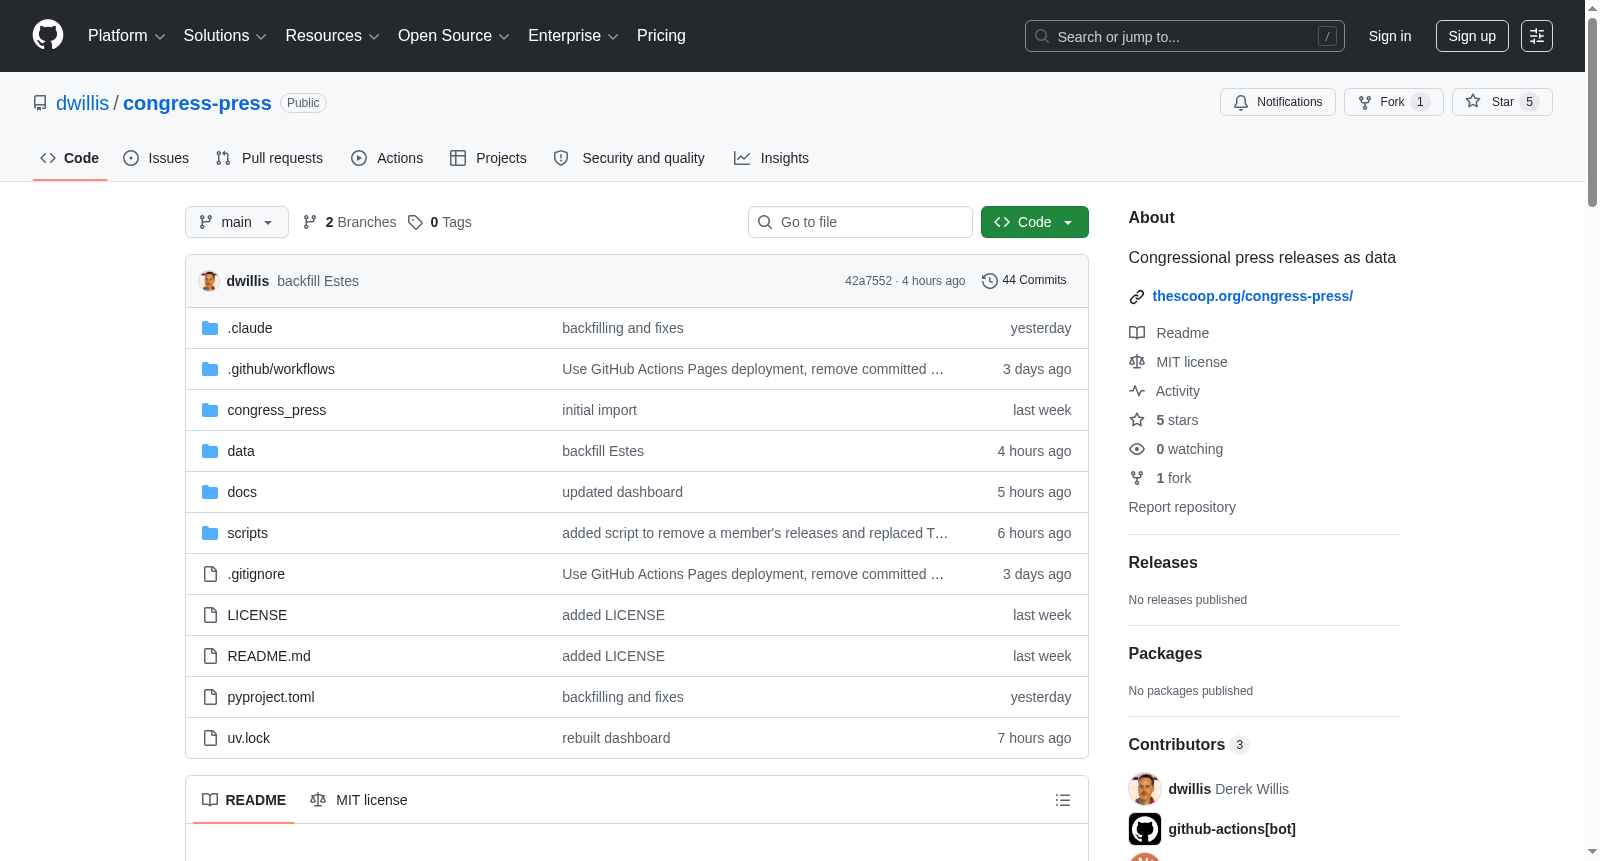The image size is (1600, 861).
Task: Switch to the Issues tab
Action: tap(156, 158)
